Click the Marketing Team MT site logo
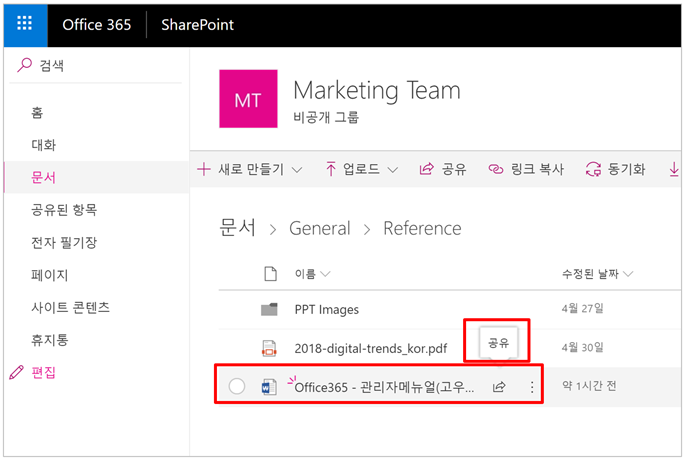This screenshot has width=686, height=460. (x=247, y=101)
